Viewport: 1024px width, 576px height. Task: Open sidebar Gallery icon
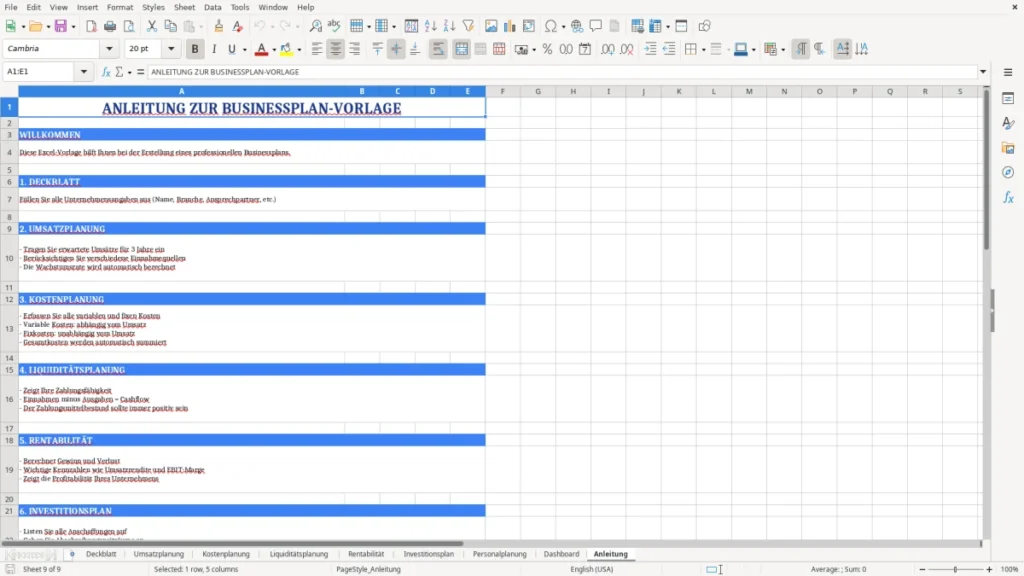(1008, 148)
